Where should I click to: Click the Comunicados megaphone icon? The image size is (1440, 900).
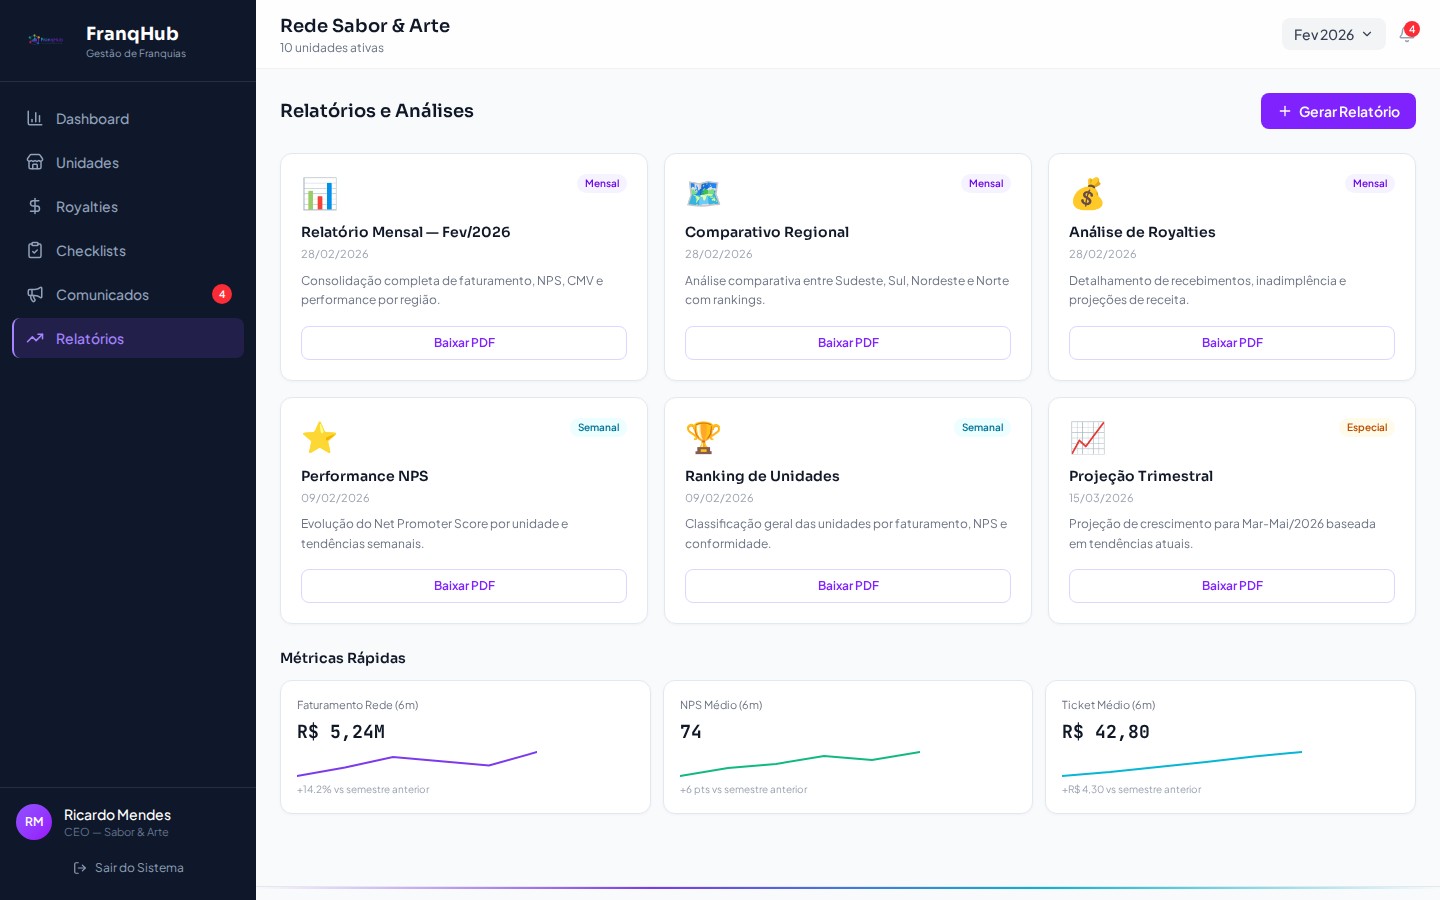tap(35, 294)
